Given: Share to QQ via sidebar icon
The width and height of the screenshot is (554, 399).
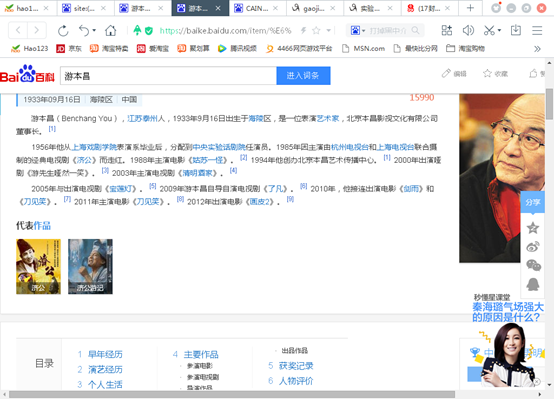Looking at the screenshot, I should click(533, 284).
